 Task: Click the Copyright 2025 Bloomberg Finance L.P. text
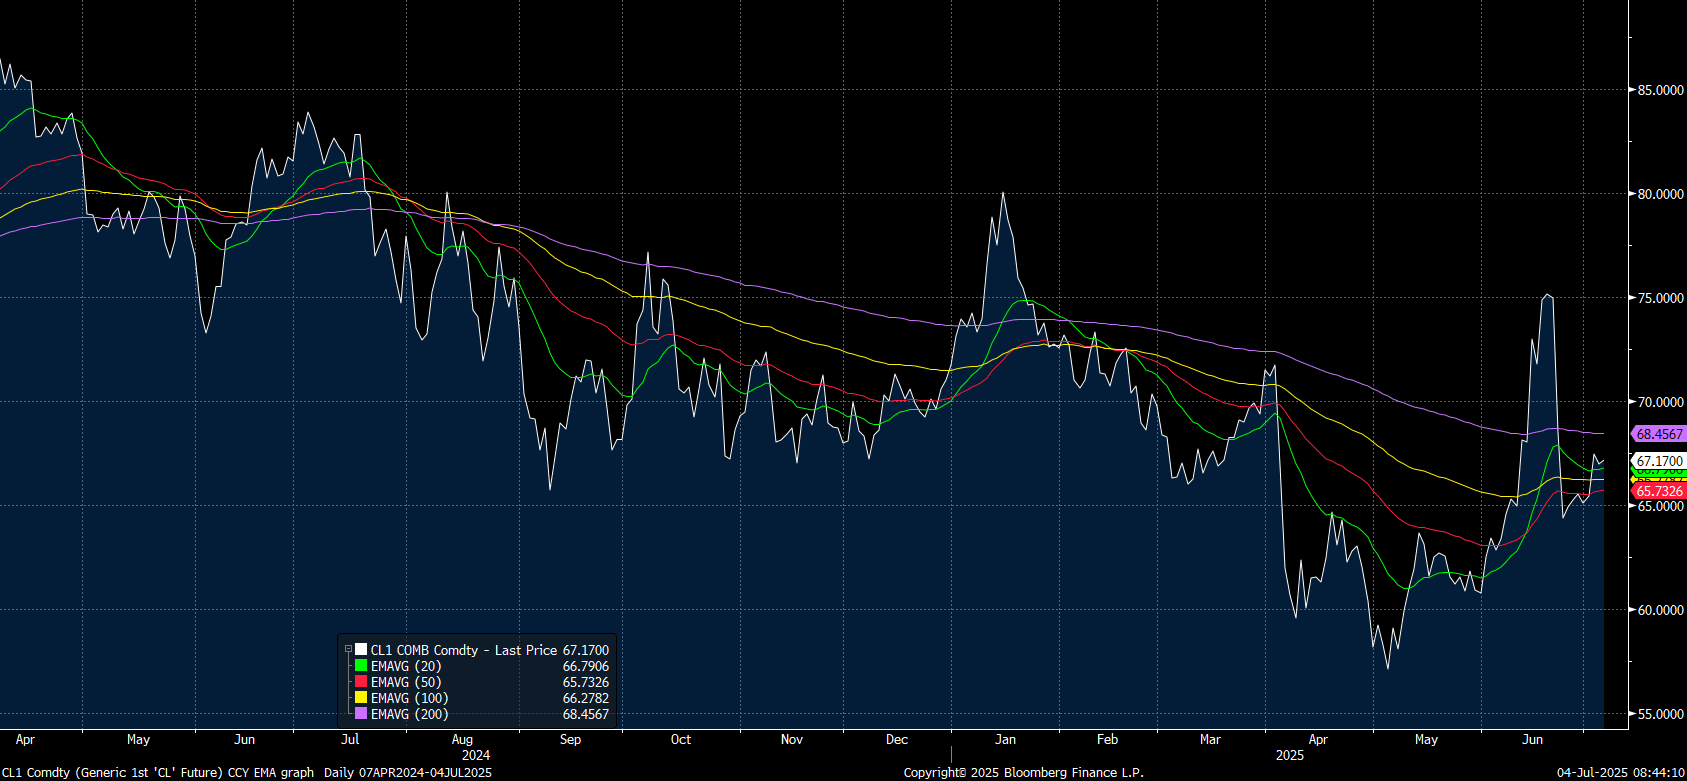click(x=1023, y=772)
